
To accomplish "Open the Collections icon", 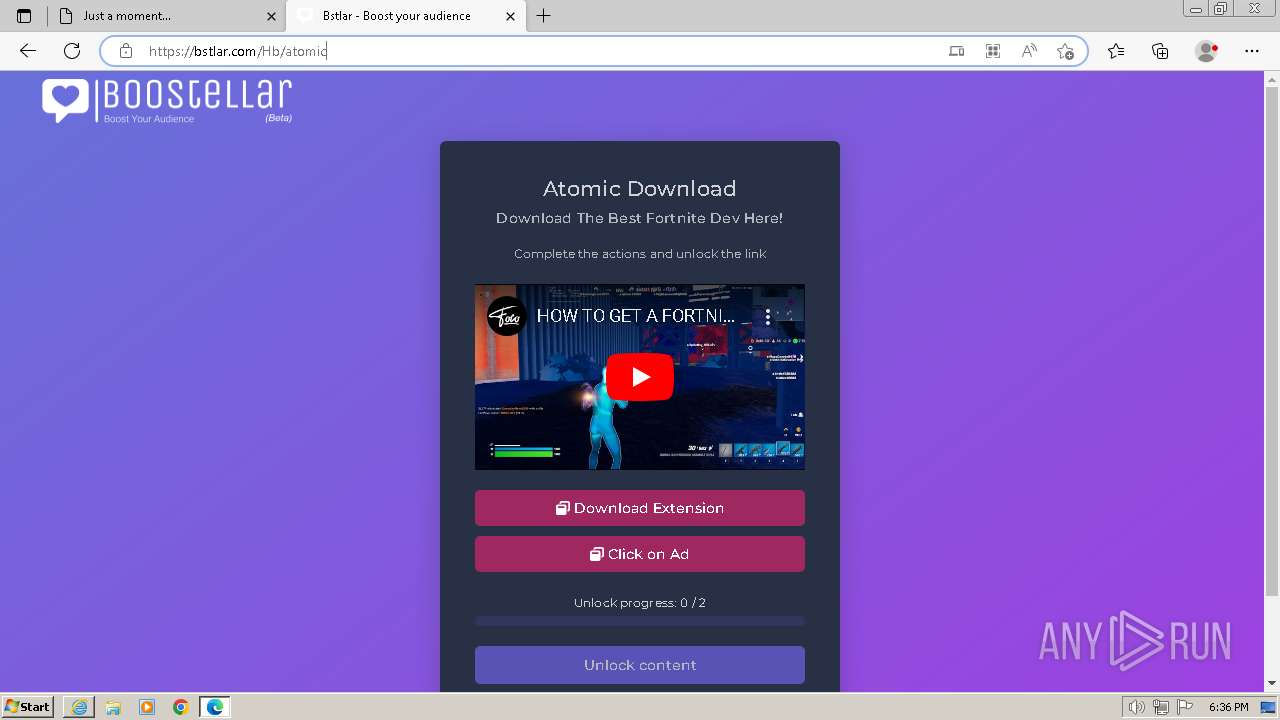I will (x=1160, y=51).
